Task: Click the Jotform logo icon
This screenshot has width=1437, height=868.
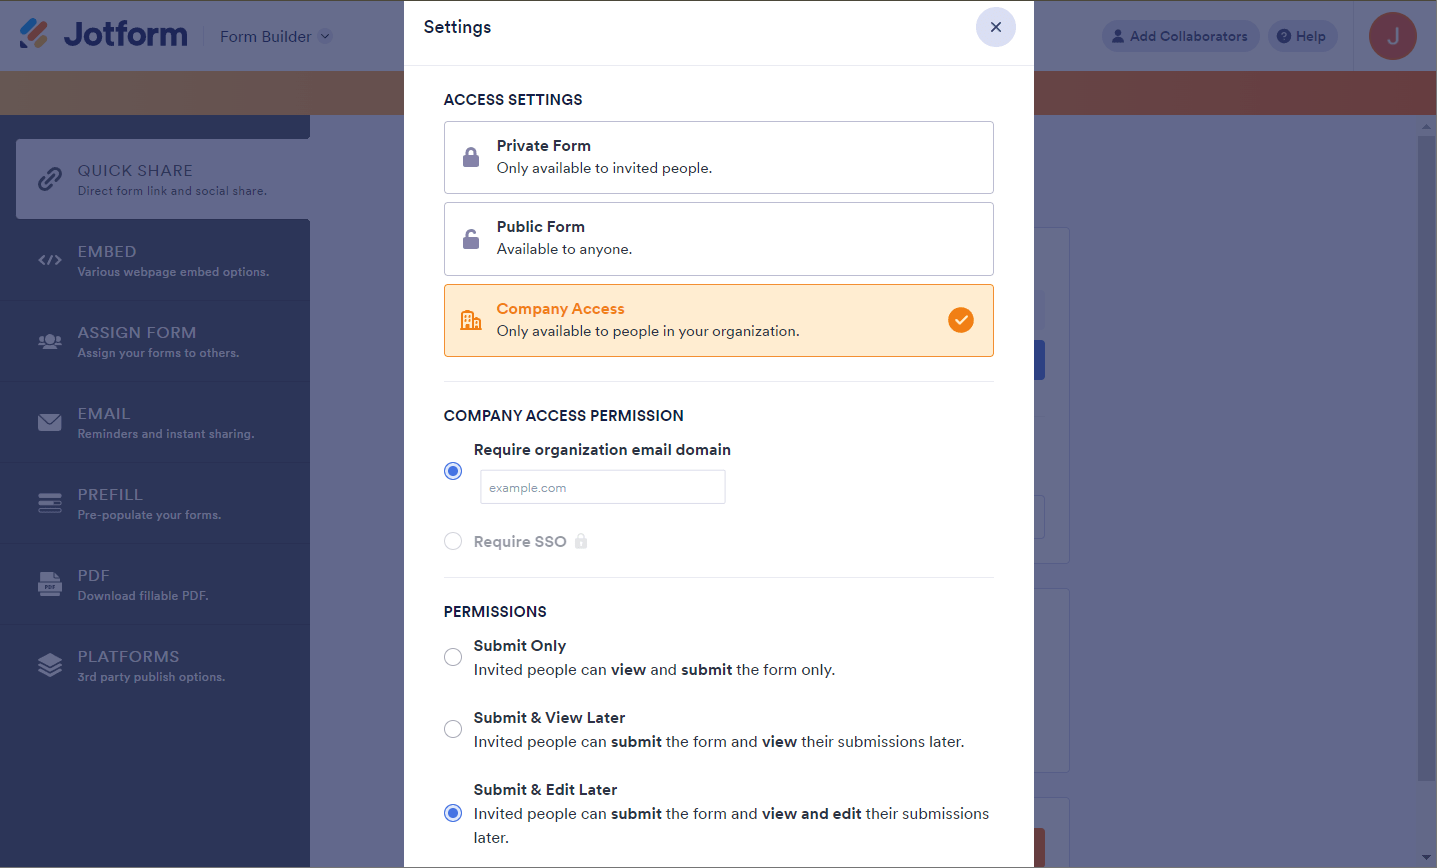Action: pos(34,34)
